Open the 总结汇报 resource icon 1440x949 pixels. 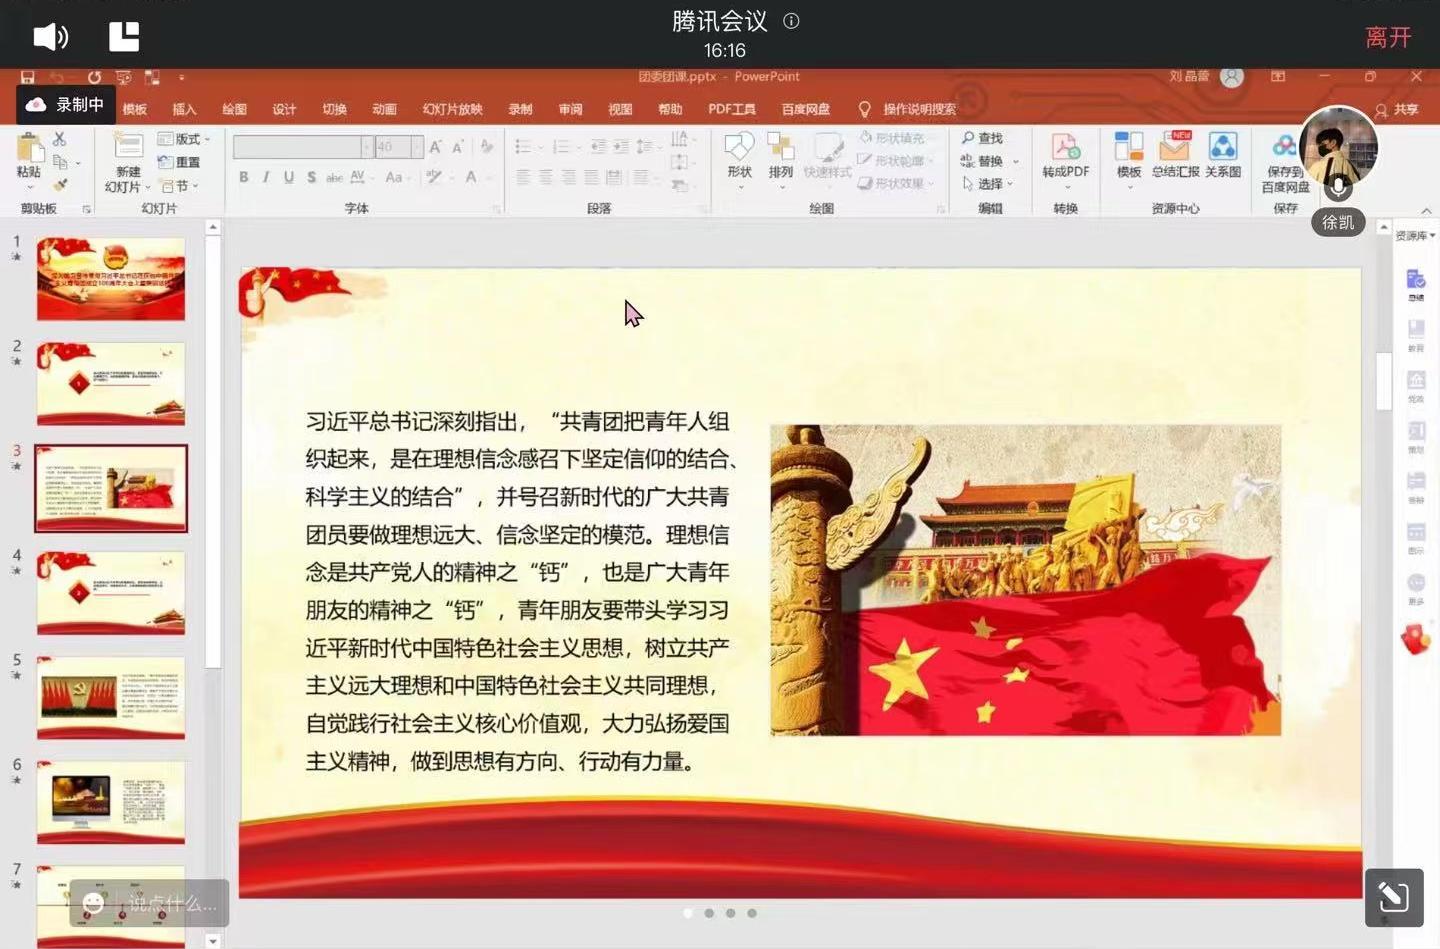(x=1175, y=150)
